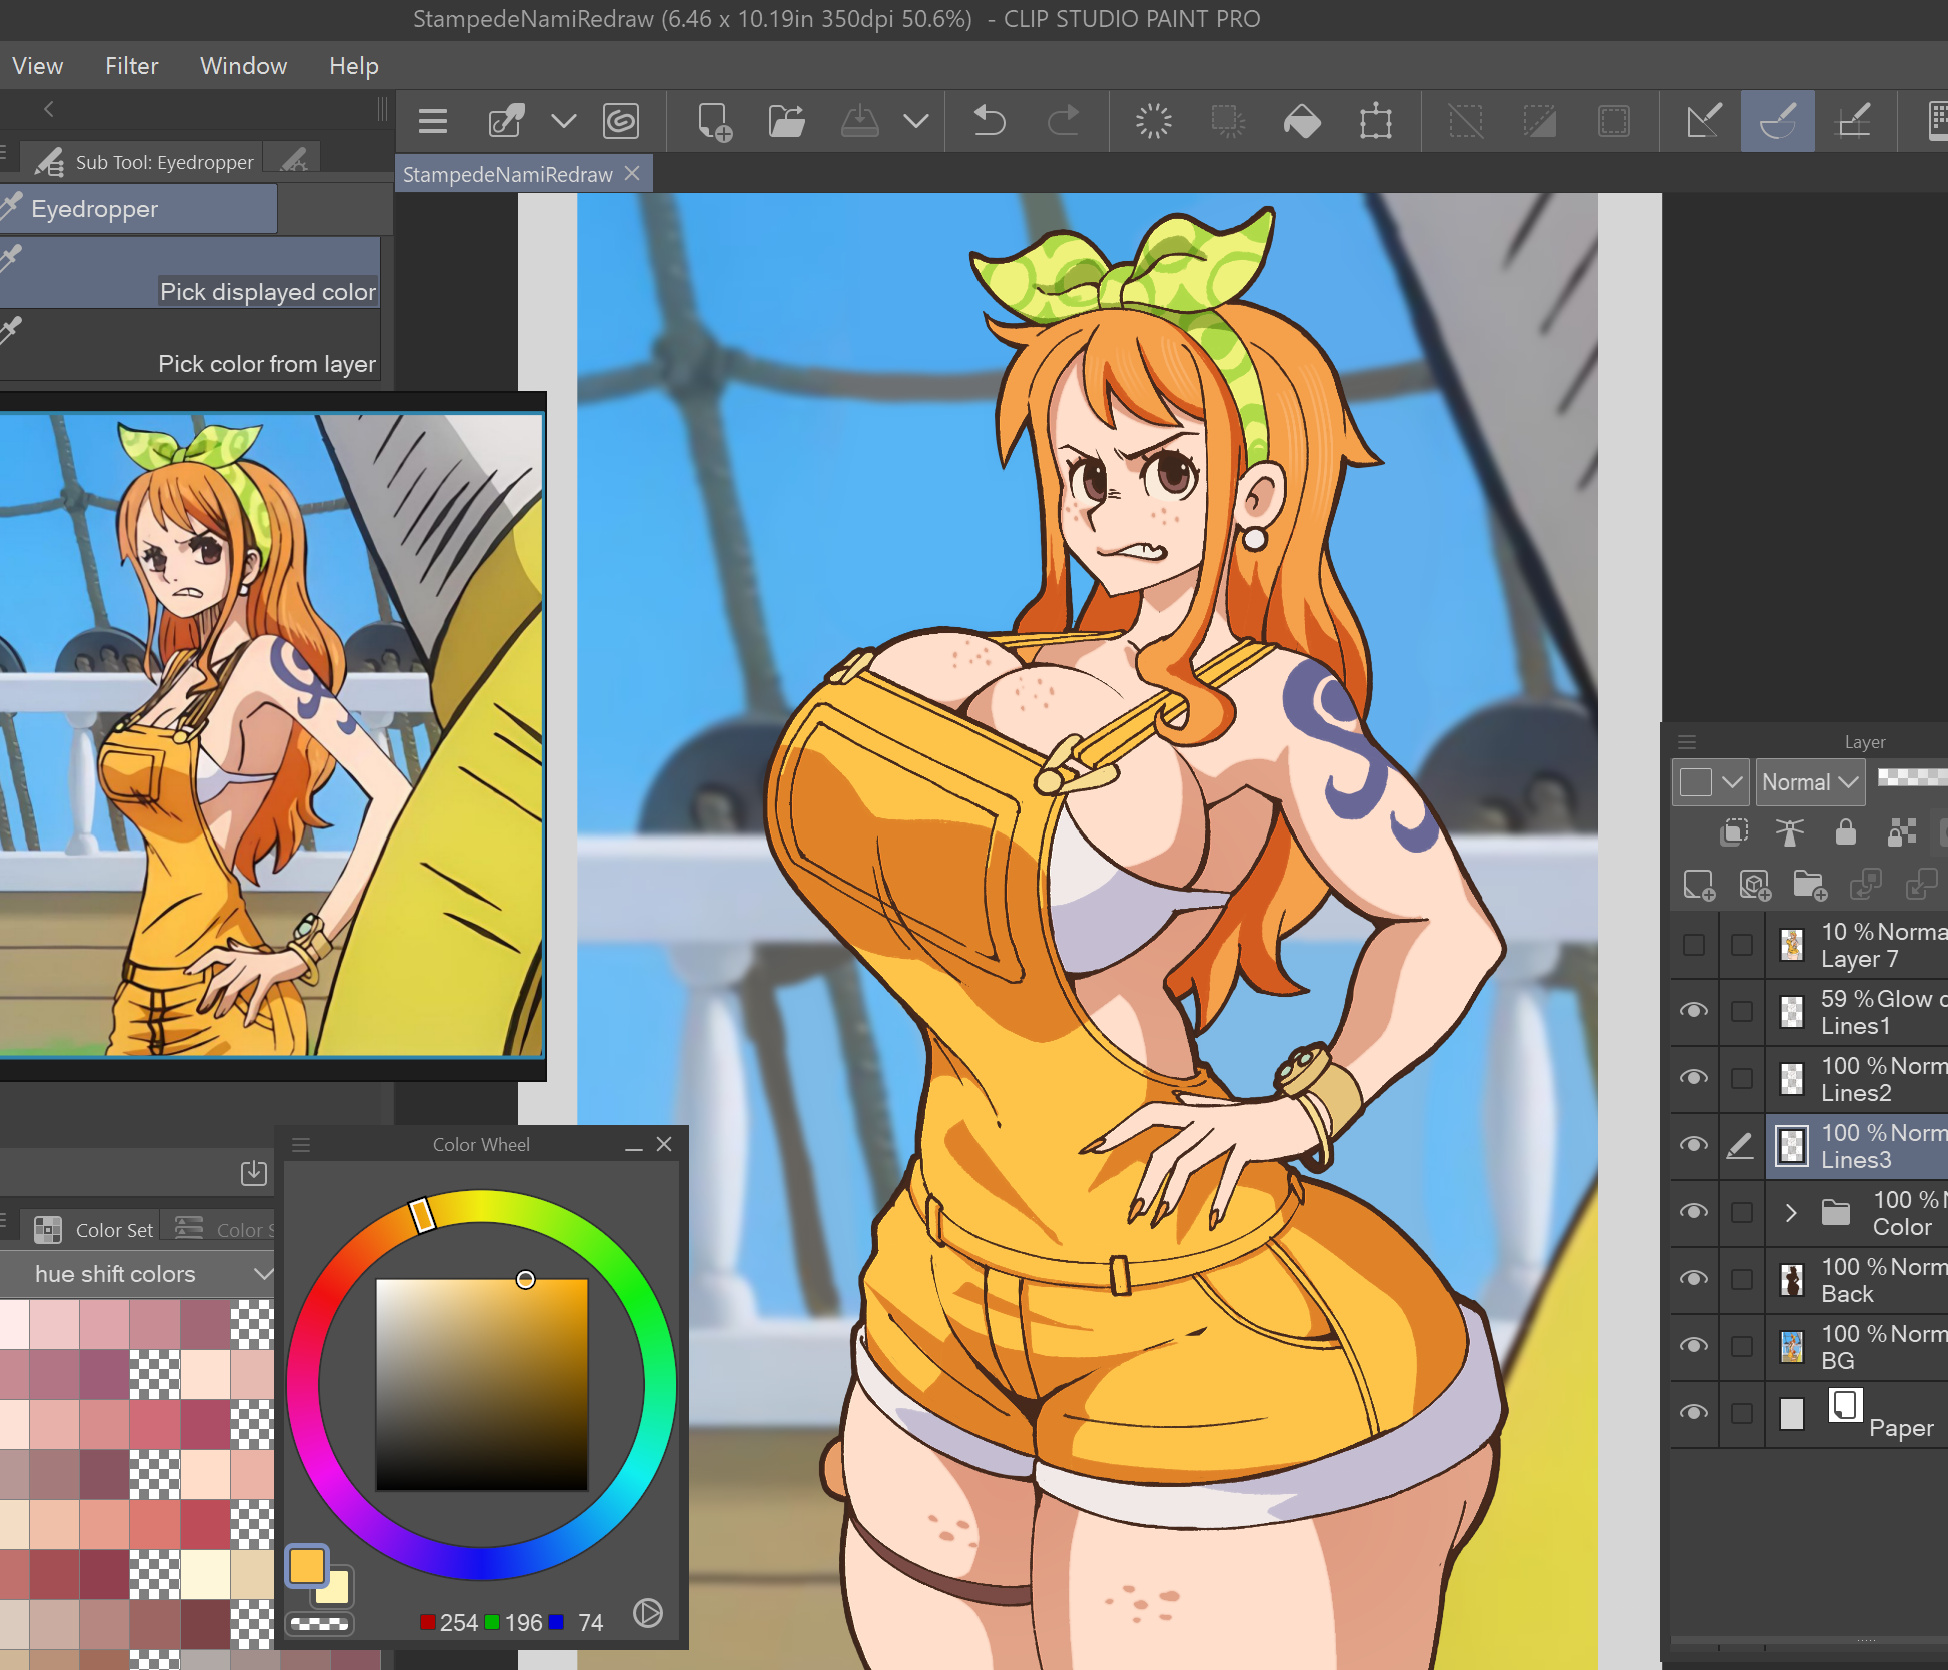Click the Fill paint bucket icon
1948x1670 pixels.
coord(1302,122)
